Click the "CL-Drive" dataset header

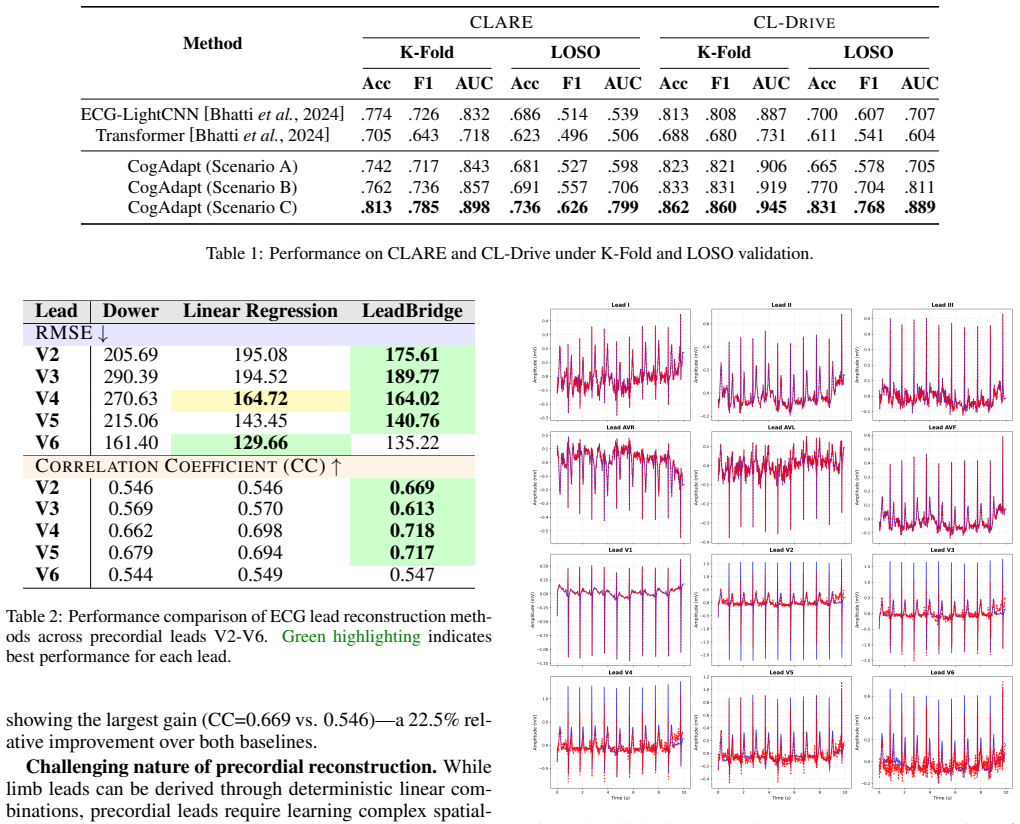click(x=794, y=22)
